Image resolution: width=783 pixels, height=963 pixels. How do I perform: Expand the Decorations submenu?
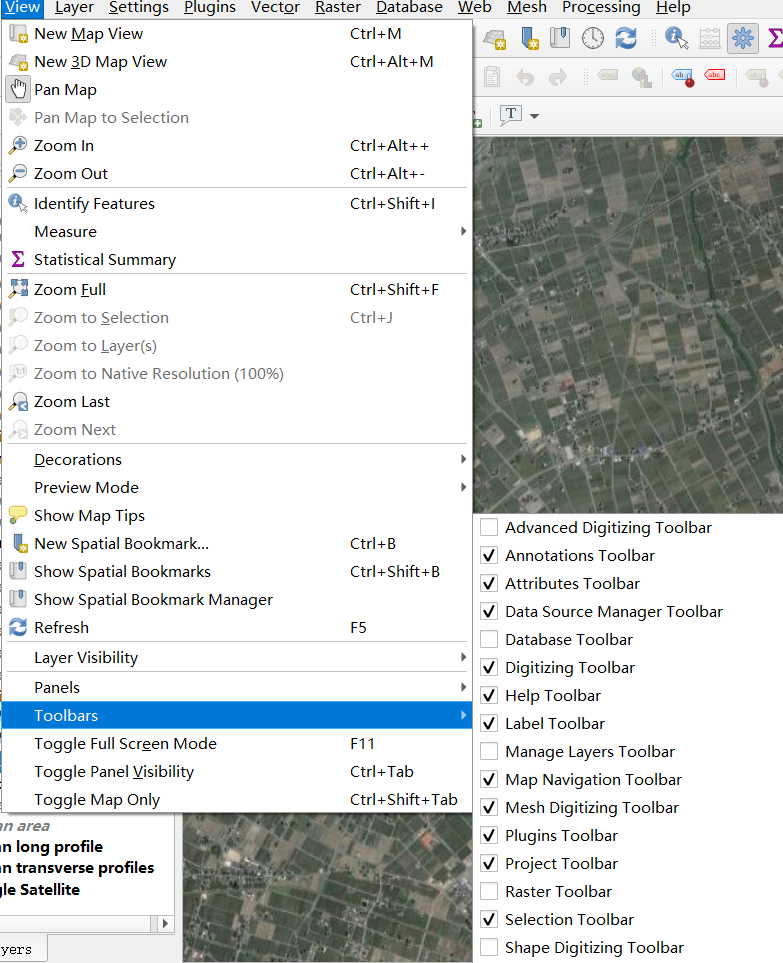(x=236, y=459)
